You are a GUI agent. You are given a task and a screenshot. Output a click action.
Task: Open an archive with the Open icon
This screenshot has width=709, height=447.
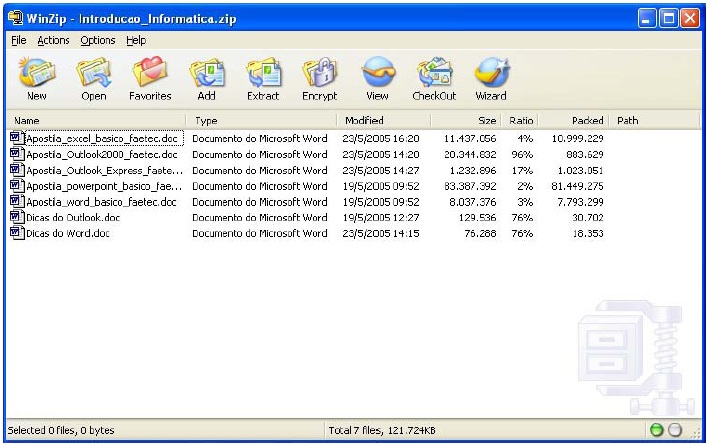tap(94, 72)
